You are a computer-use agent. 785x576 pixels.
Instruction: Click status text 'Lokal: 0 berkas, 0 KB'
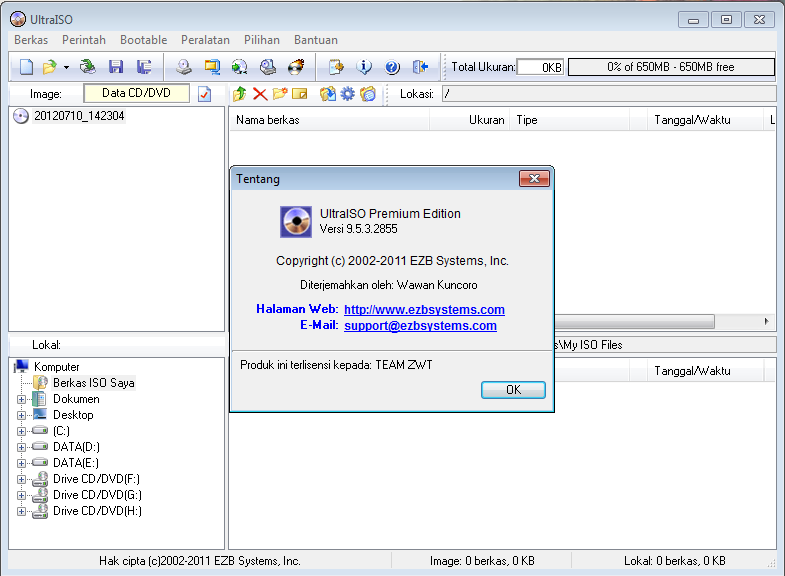(674, 561)
